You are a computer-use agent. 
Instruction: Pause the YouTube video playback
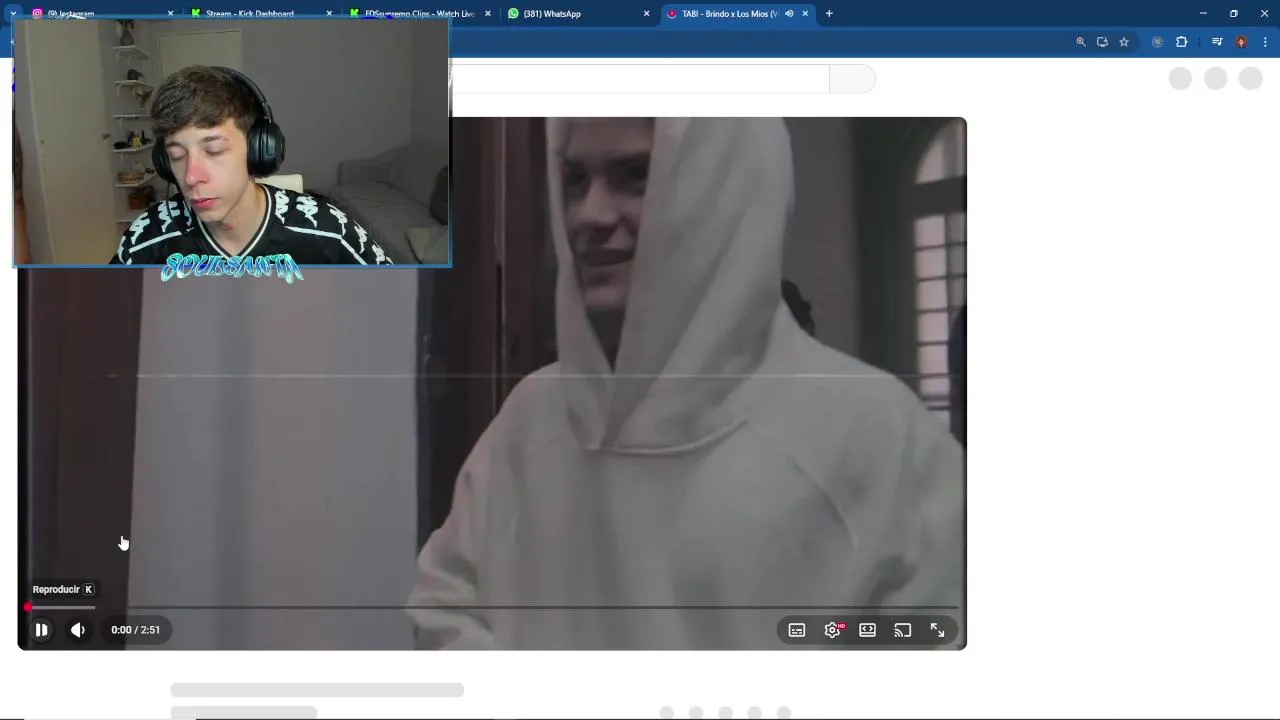[x=42, y=630]
